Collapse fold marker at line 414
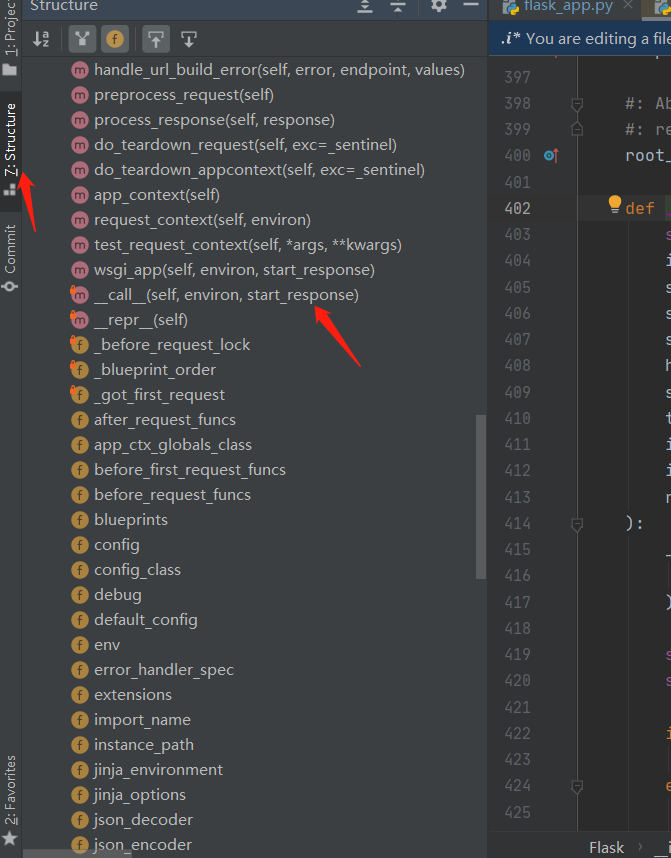This screenshot has width=671, height=858. pos(577,524)
